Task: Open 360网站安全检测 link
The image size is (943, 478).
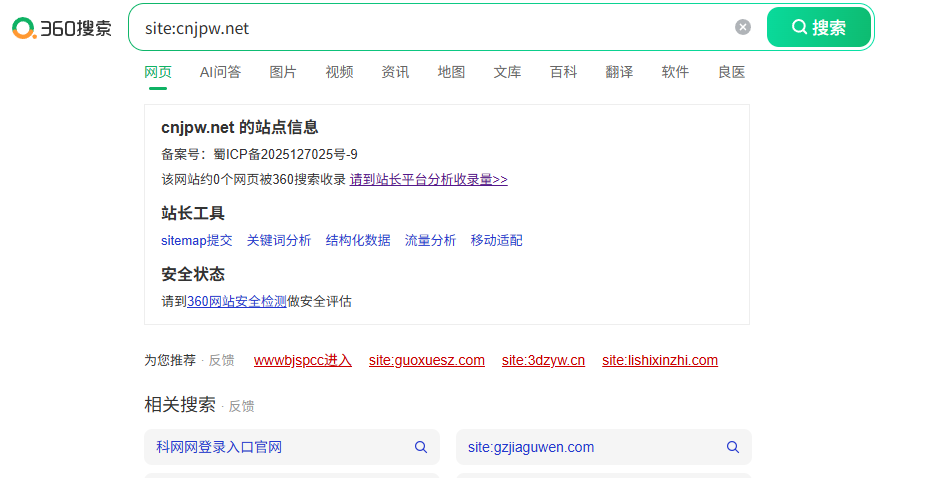Action: [237, 301]
